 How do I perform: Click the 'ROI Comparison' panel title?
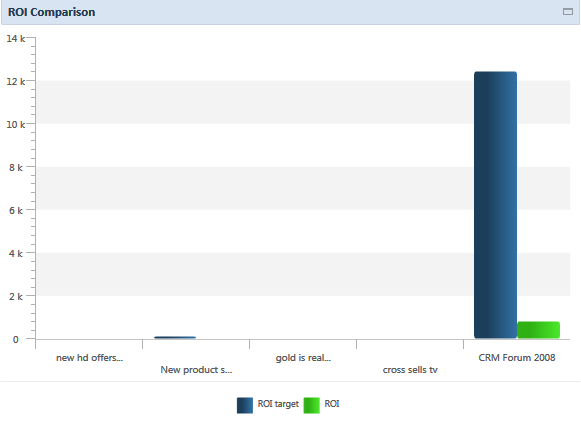coord(52,12)
